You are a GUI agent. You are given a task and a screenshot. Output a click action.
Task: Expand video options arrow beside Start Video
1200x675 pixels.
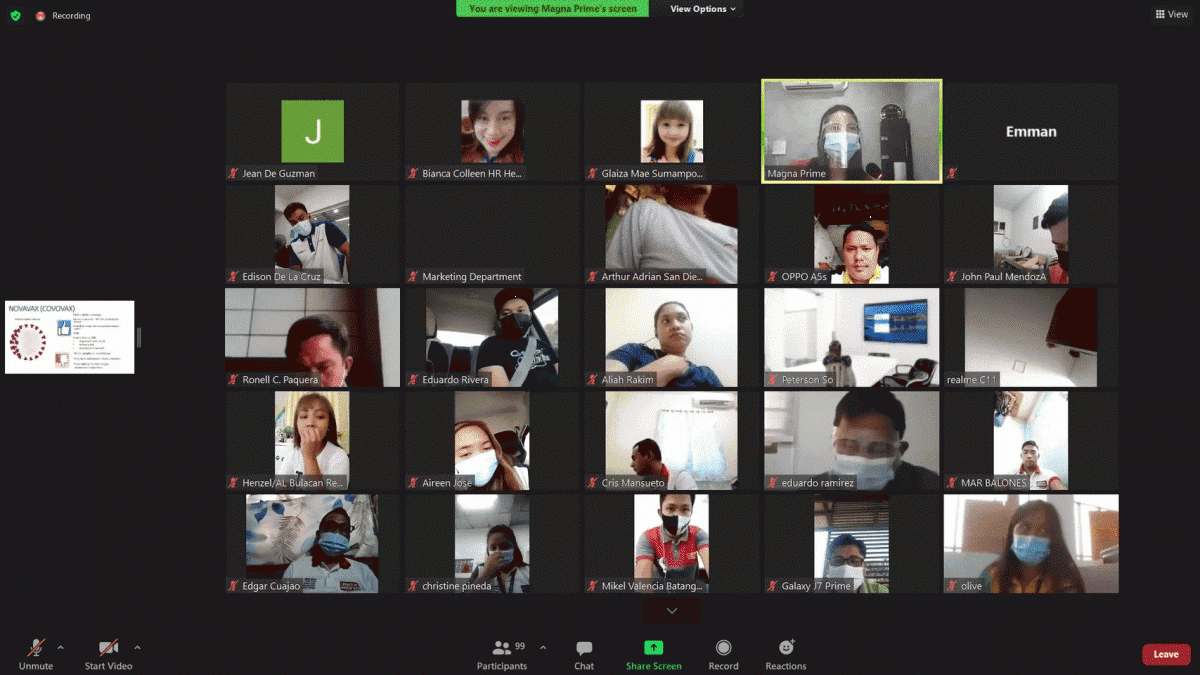137,647
